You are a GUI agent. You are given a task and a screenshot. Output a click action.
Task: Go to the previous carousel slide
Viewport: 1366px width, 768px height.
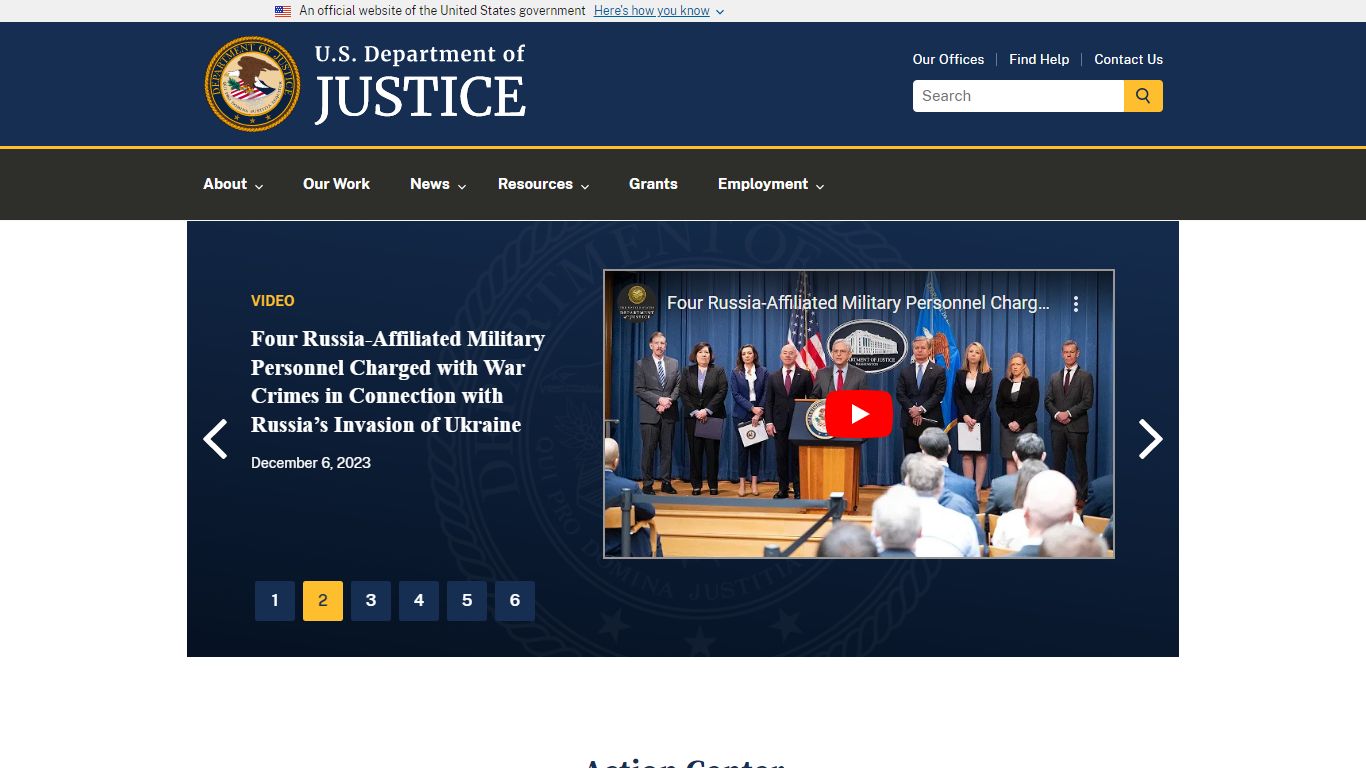click(x=215, y=439)
